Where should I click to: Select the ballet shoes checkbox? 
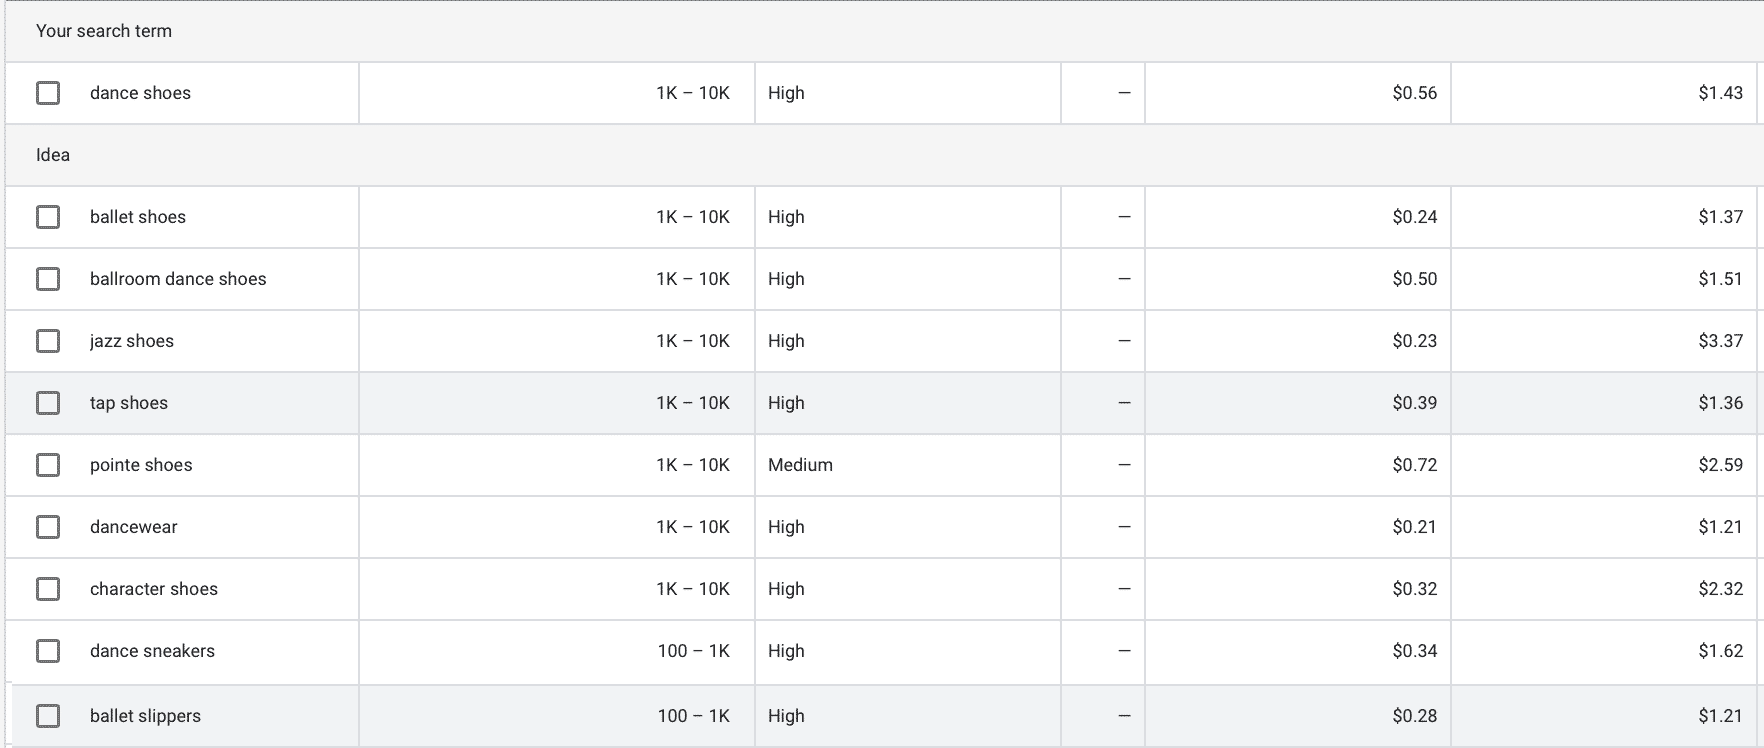point(48,217)
